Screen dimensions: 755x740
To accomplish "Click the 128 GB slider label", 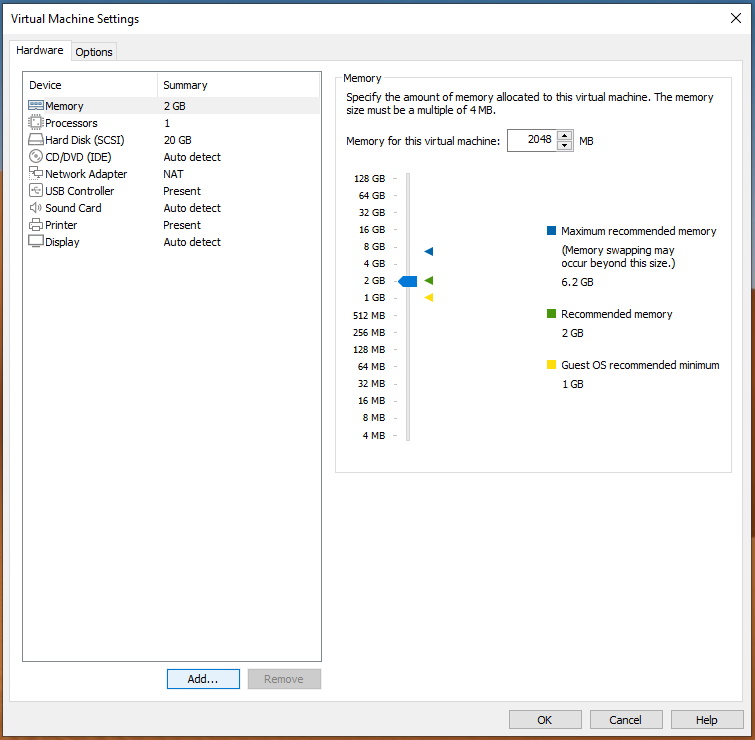I will (370, 179).
